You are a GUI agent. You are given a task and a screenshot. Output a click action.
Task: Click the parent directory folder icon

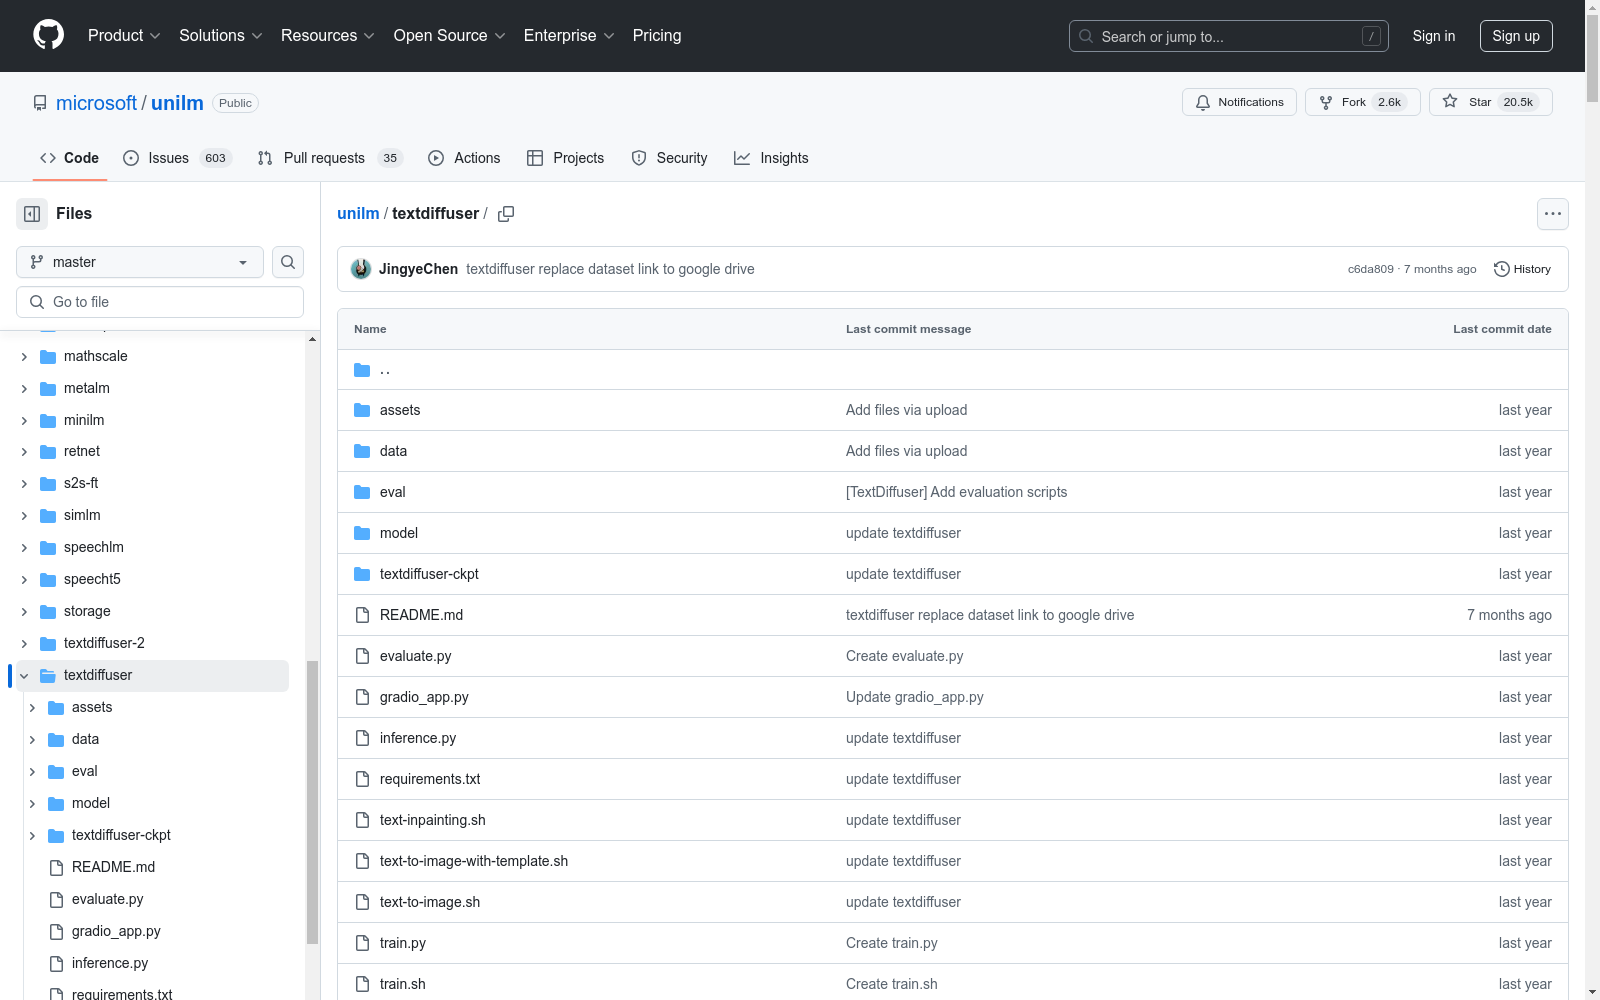click(x=362, y=370)
